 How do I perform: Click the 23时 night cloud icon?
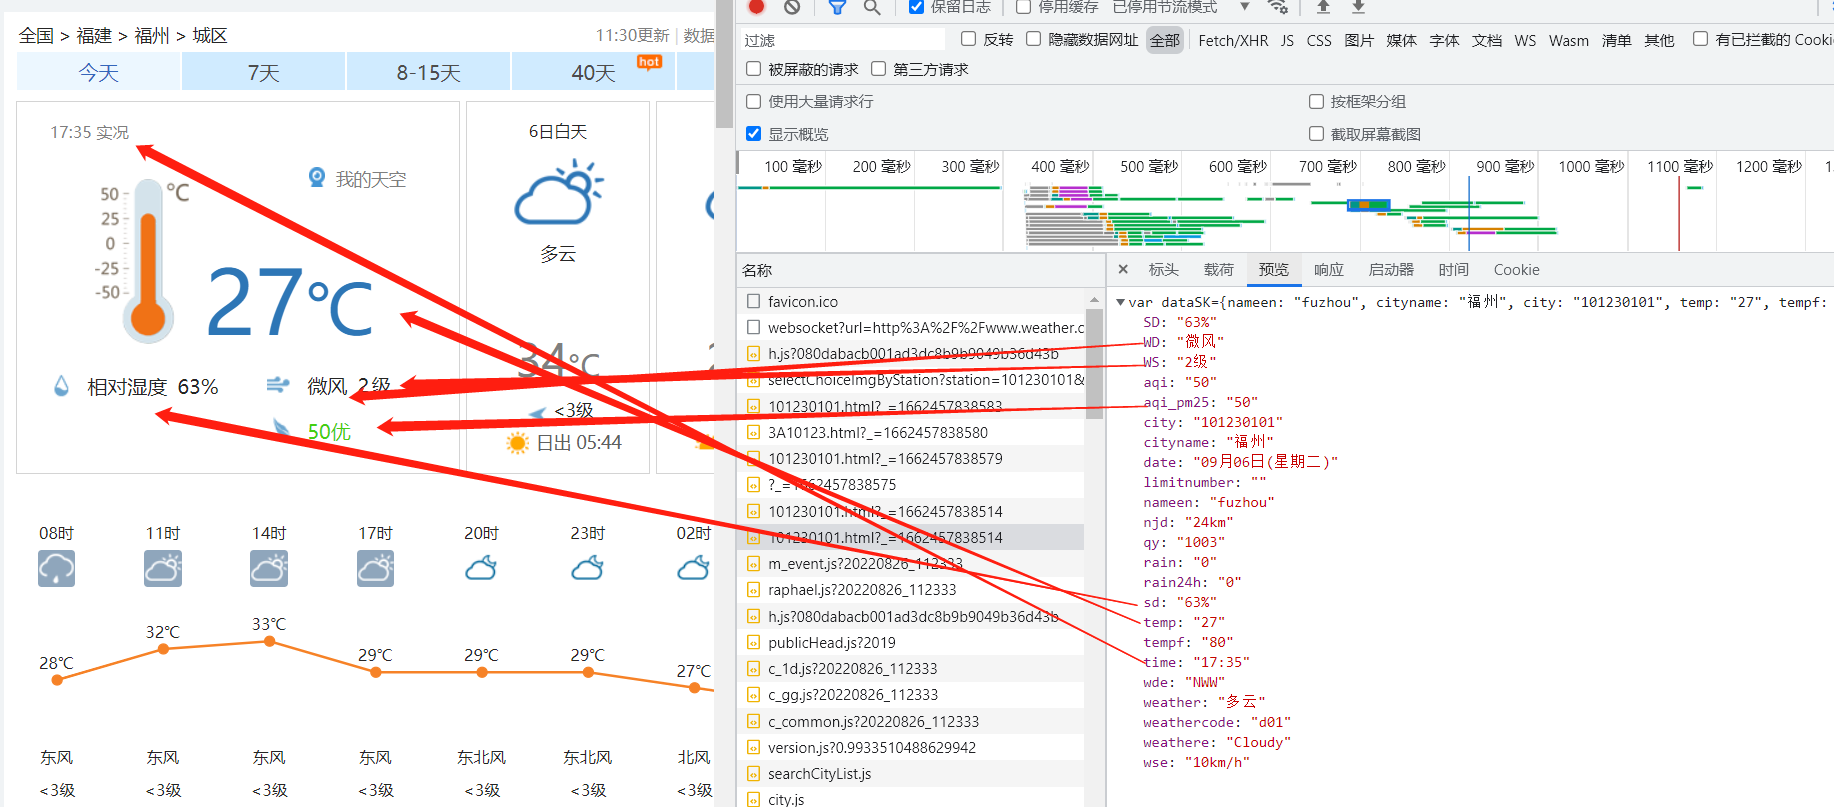coord(587,569)
